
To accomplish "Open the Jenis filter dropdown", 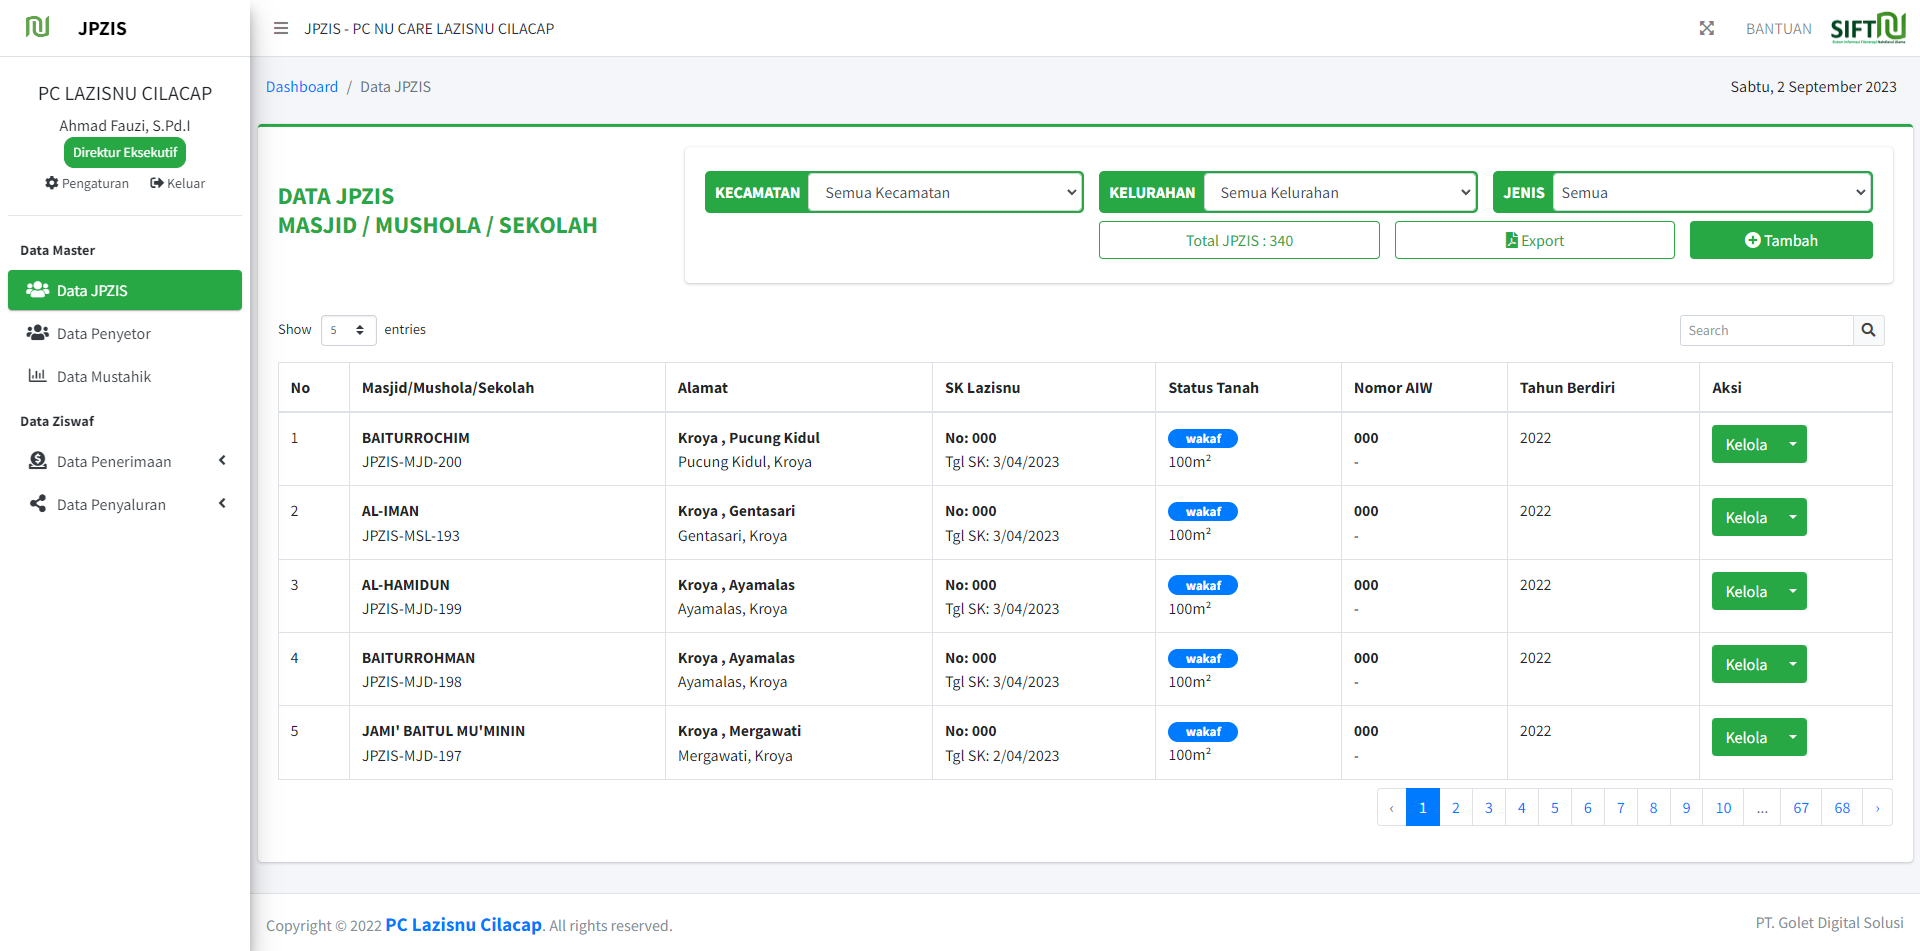I will (1711, 193).
